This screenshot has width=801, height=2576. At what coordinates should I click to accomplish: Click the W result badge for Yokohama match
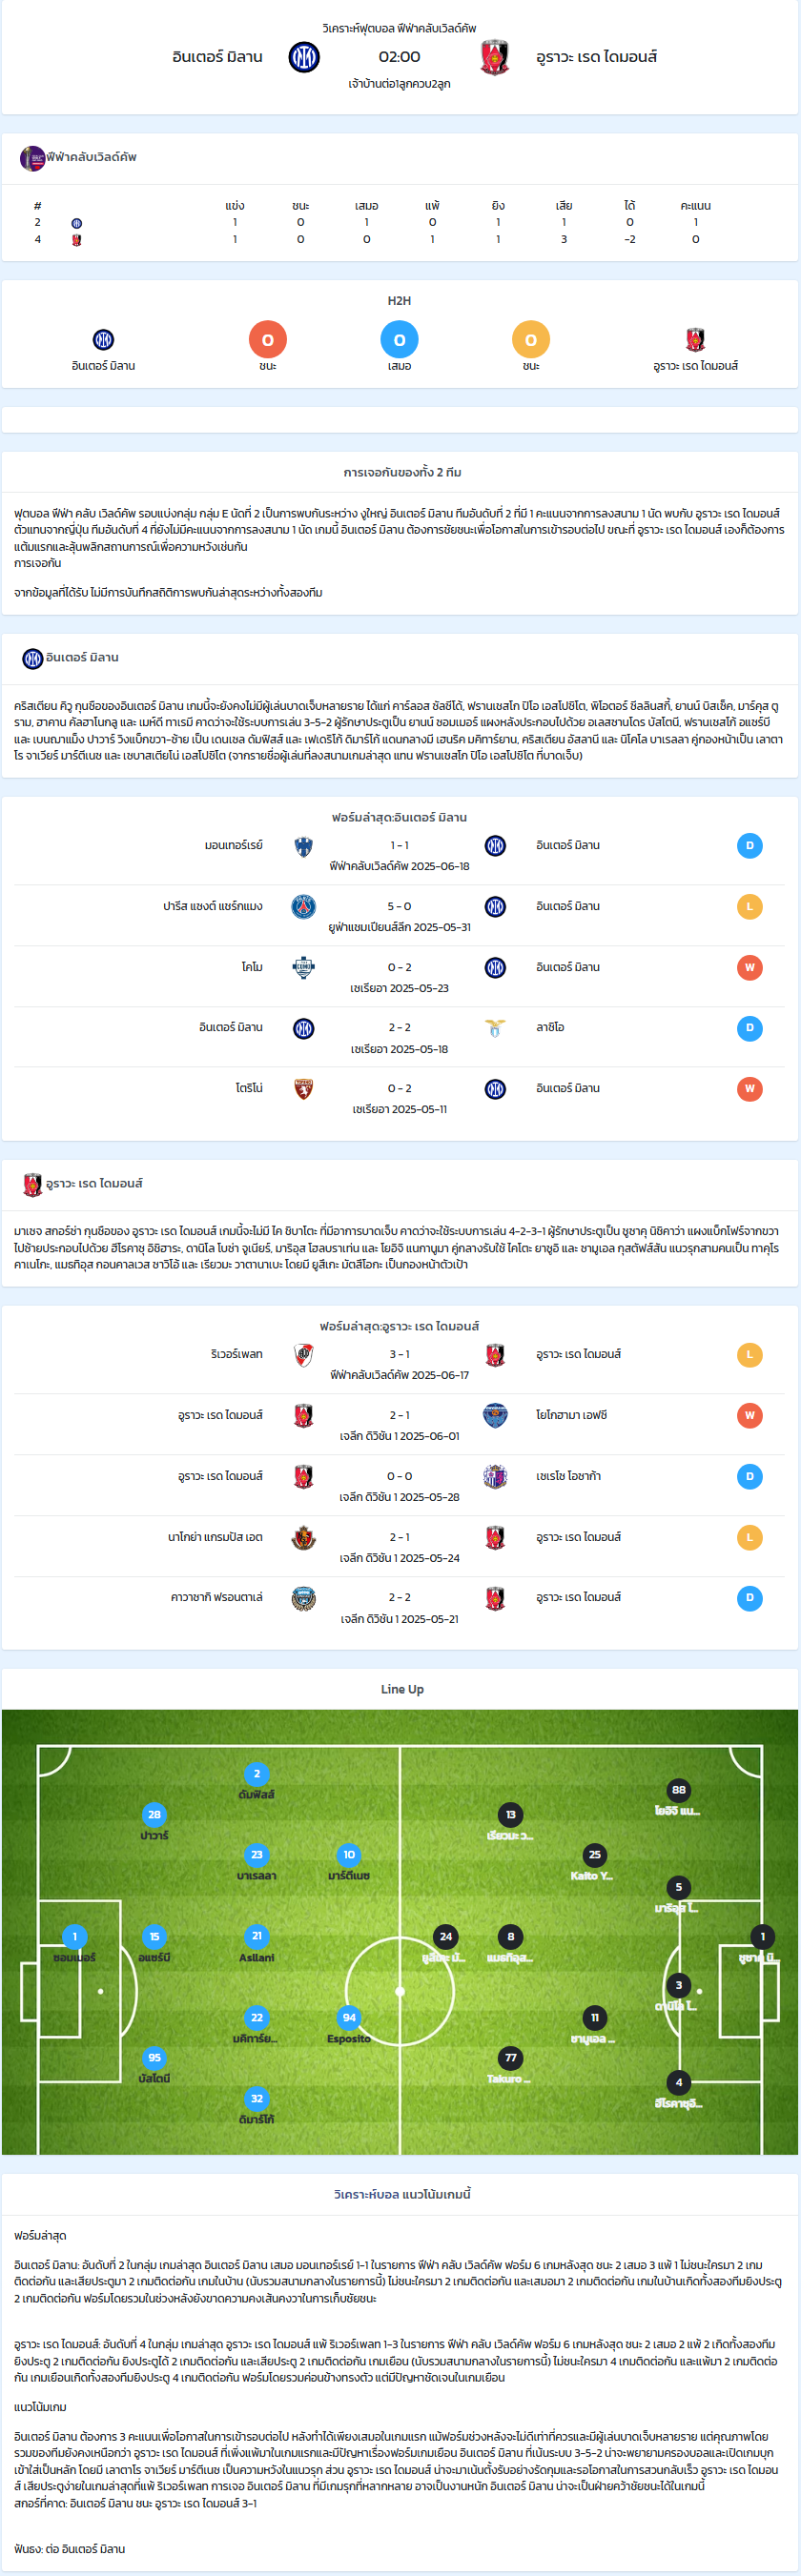point(750,1416)
